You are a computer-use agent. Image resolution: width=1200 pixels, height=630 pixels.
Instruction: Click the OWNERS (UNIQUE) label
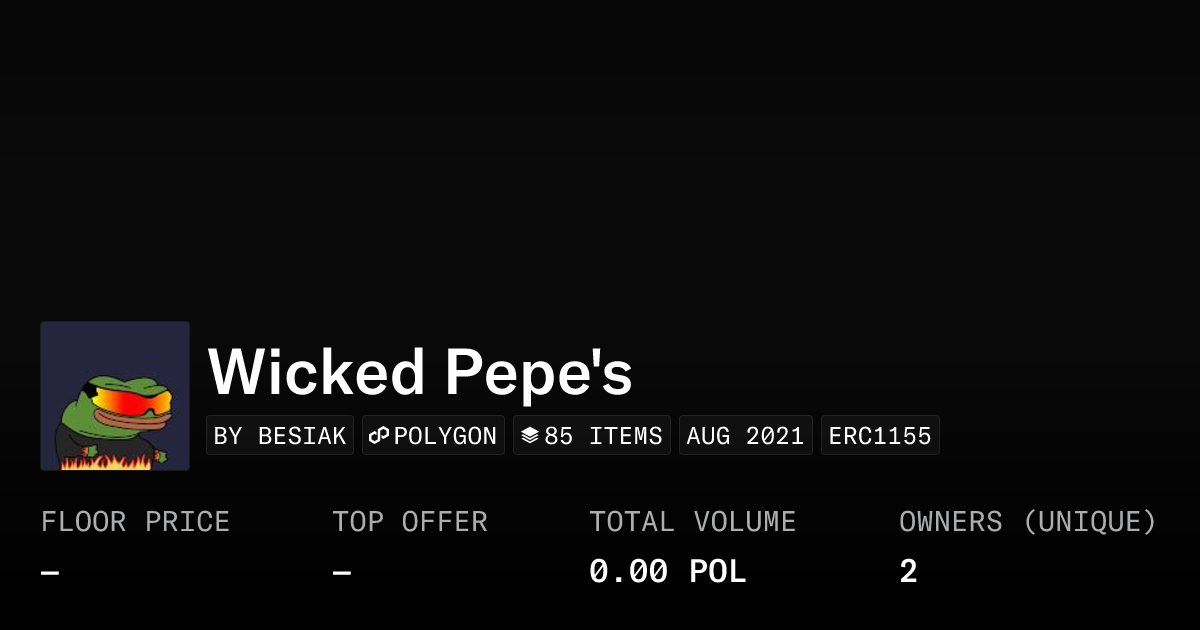[1027, 522]
